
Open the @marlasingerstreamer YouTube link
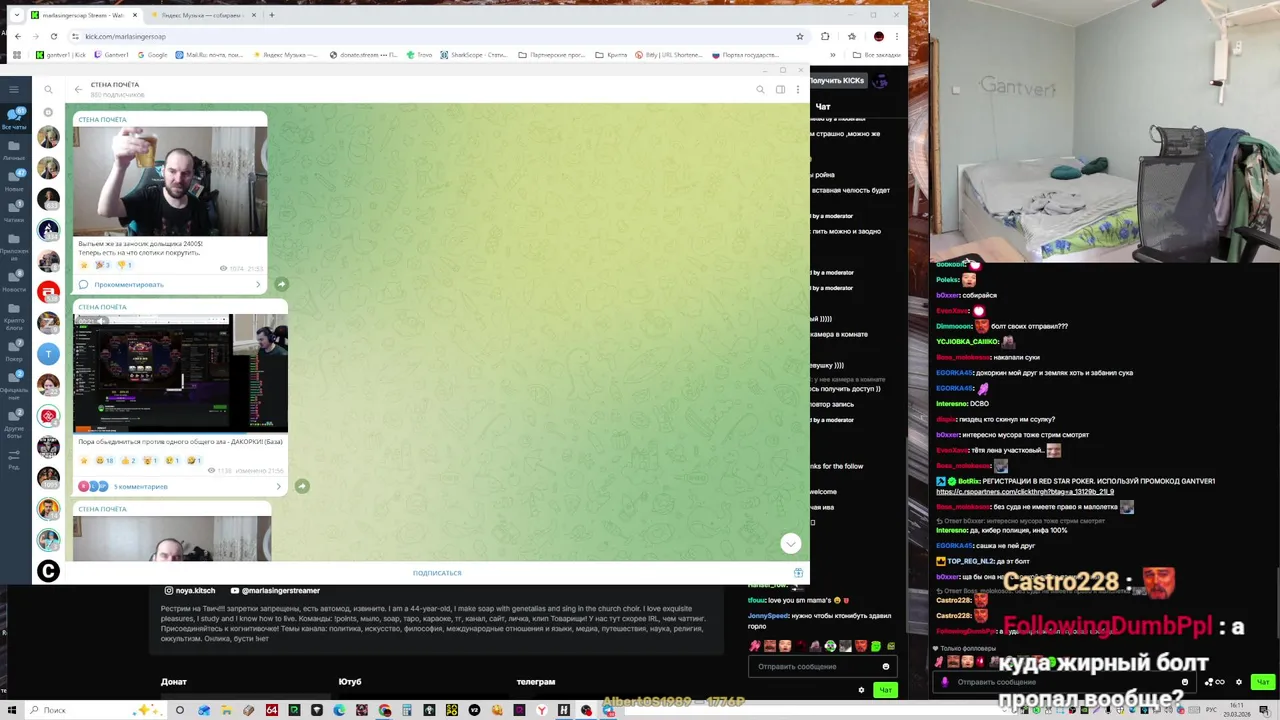[274, 591]
